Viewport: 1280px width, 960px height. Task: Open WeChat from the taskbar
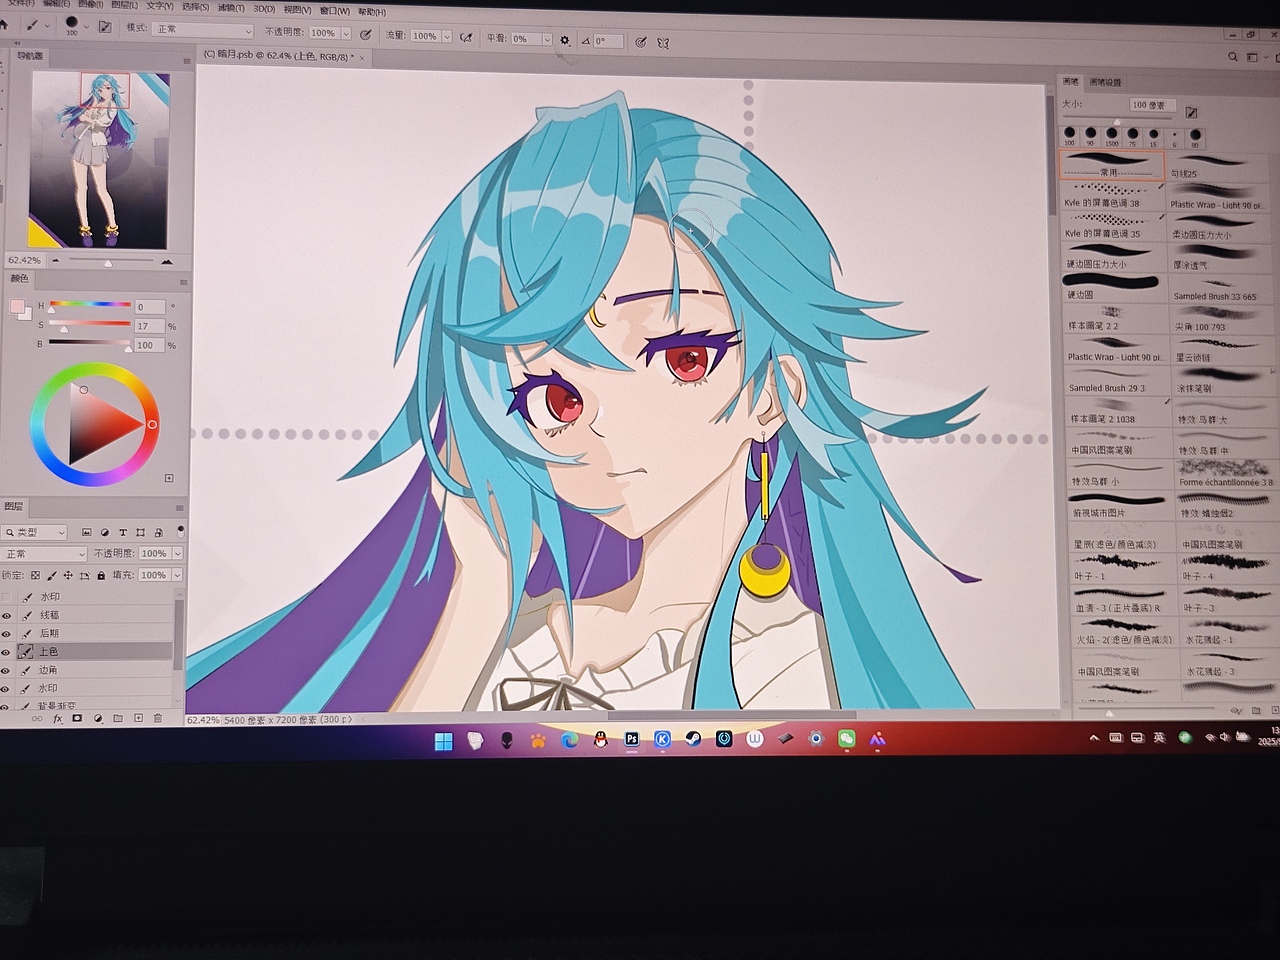pyautogui.click(x=847, y=739)
